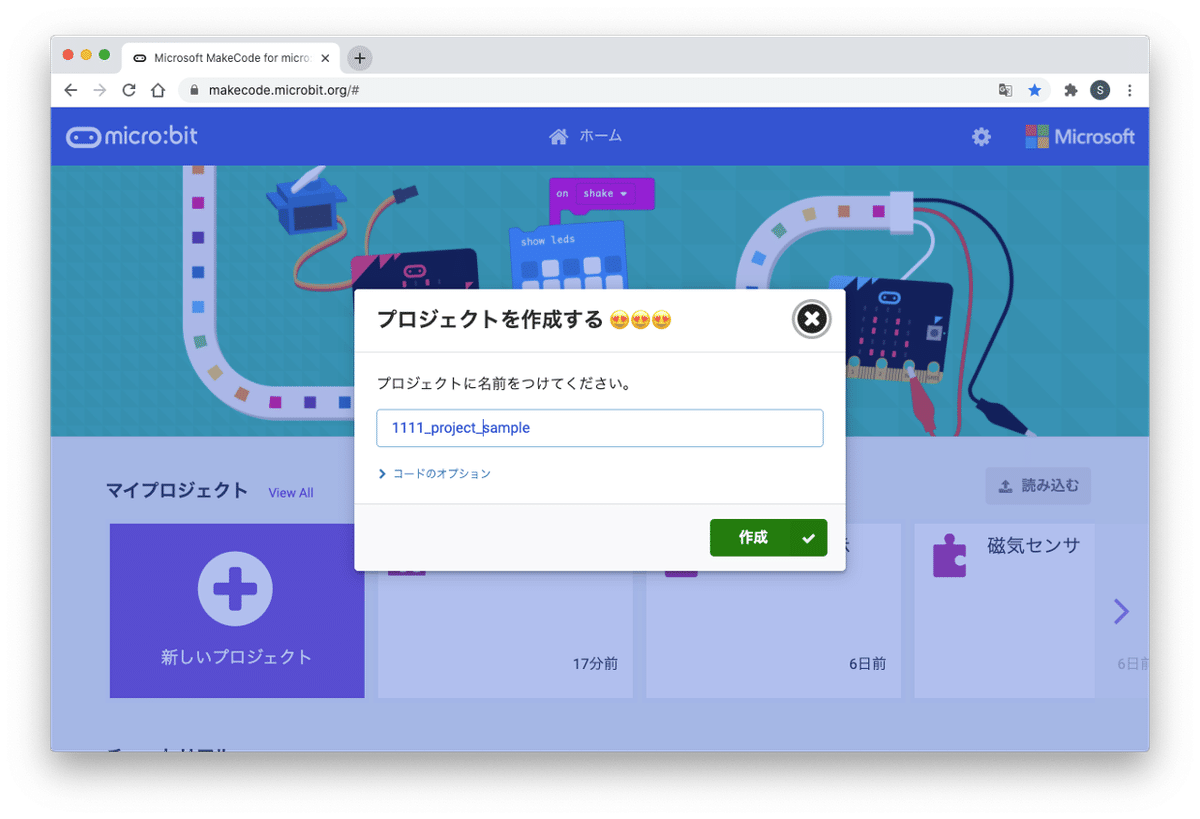Viewport: 1200px width, 819px height.
Task: Open settings with the gear icon
Action: point(980,136)
